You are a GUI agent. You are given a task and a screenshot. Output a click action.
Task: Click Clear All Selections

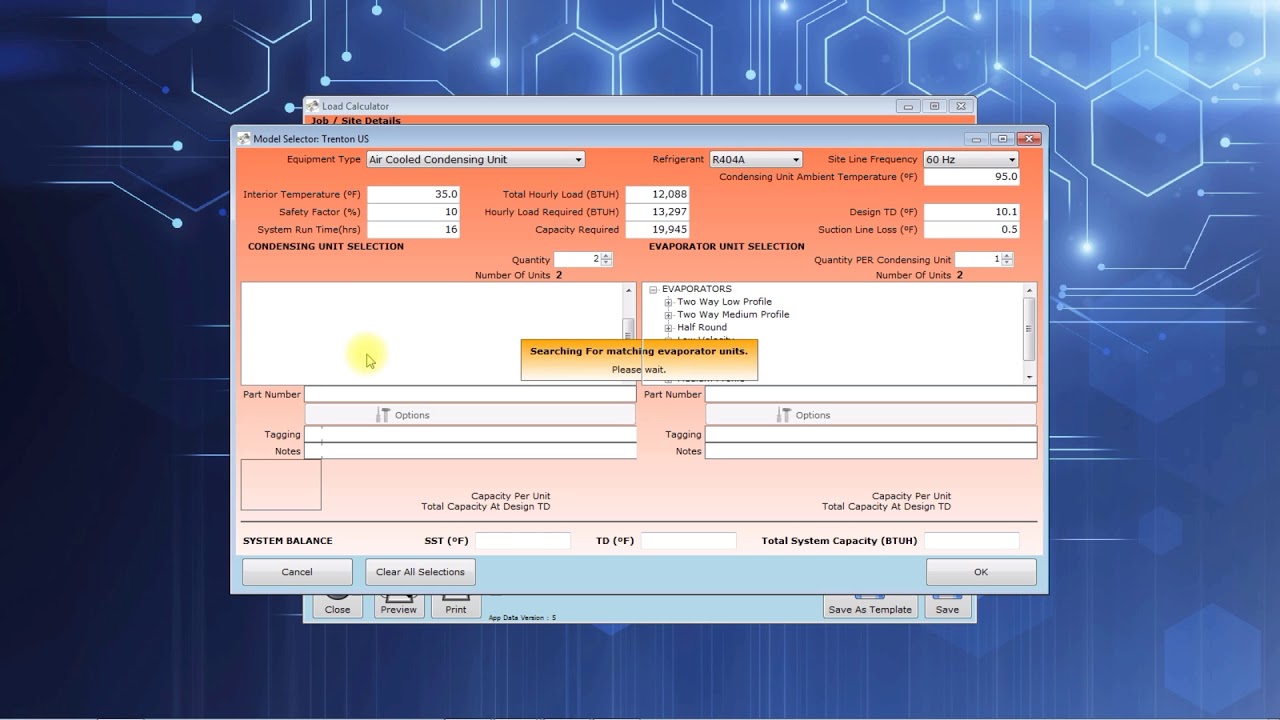(420, 572)
